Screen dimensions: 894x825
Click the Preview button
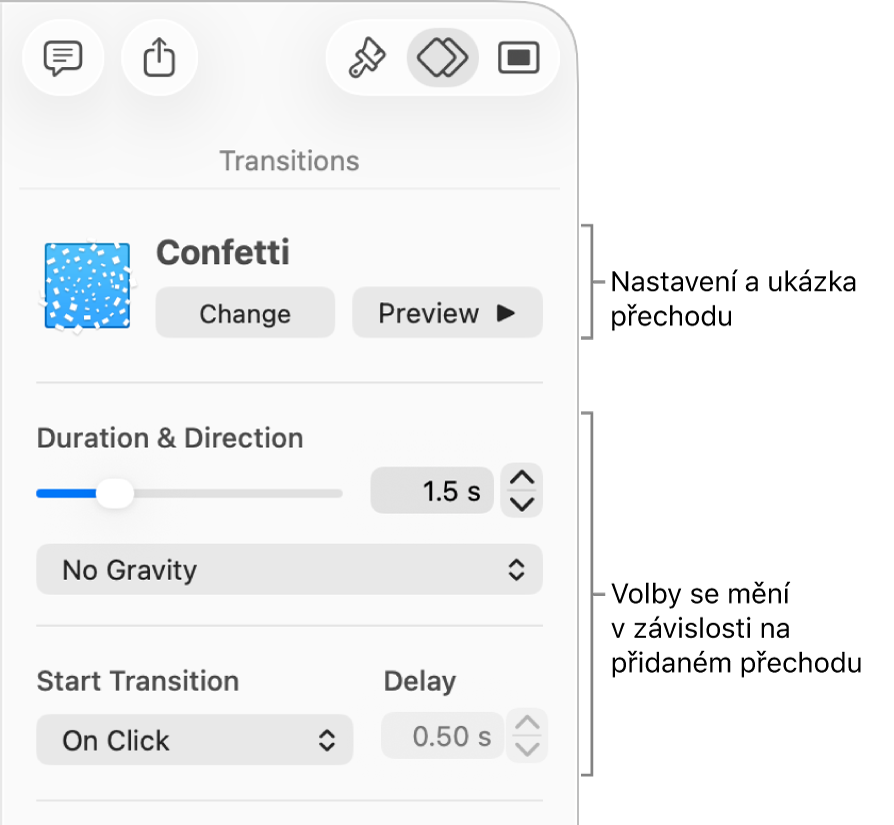pyautogui.click(x=447, y=313)
